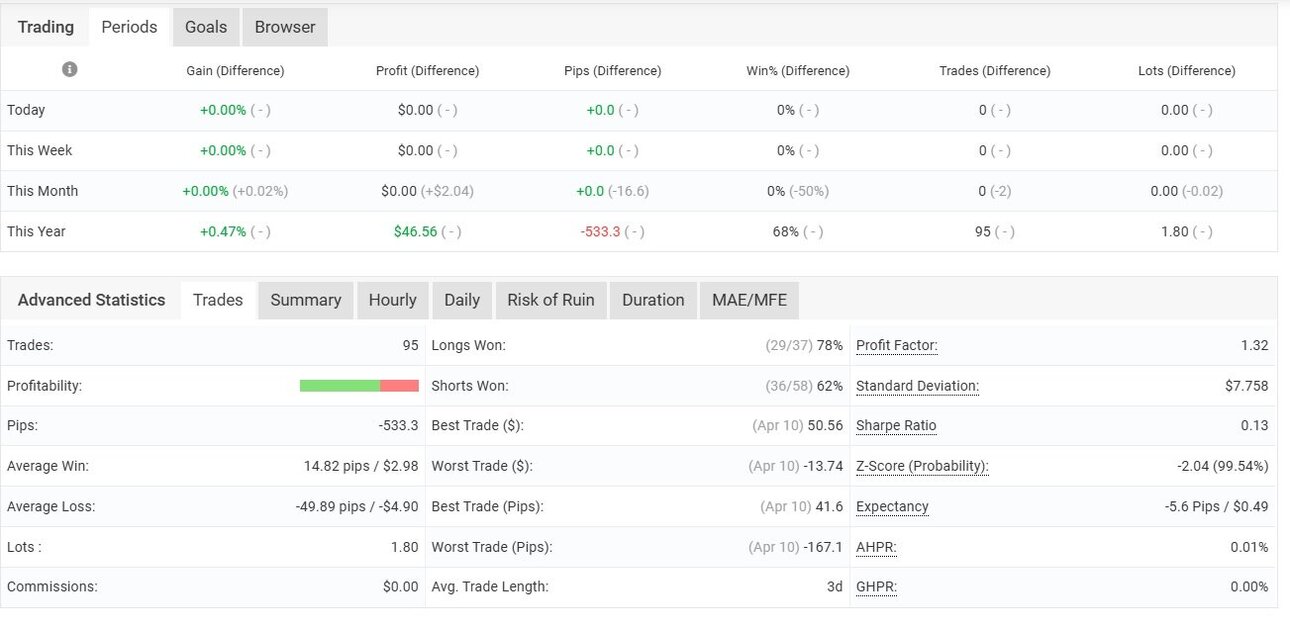Click the GHPR label
Screen dimensions: 1290x628
pos(876,587)
